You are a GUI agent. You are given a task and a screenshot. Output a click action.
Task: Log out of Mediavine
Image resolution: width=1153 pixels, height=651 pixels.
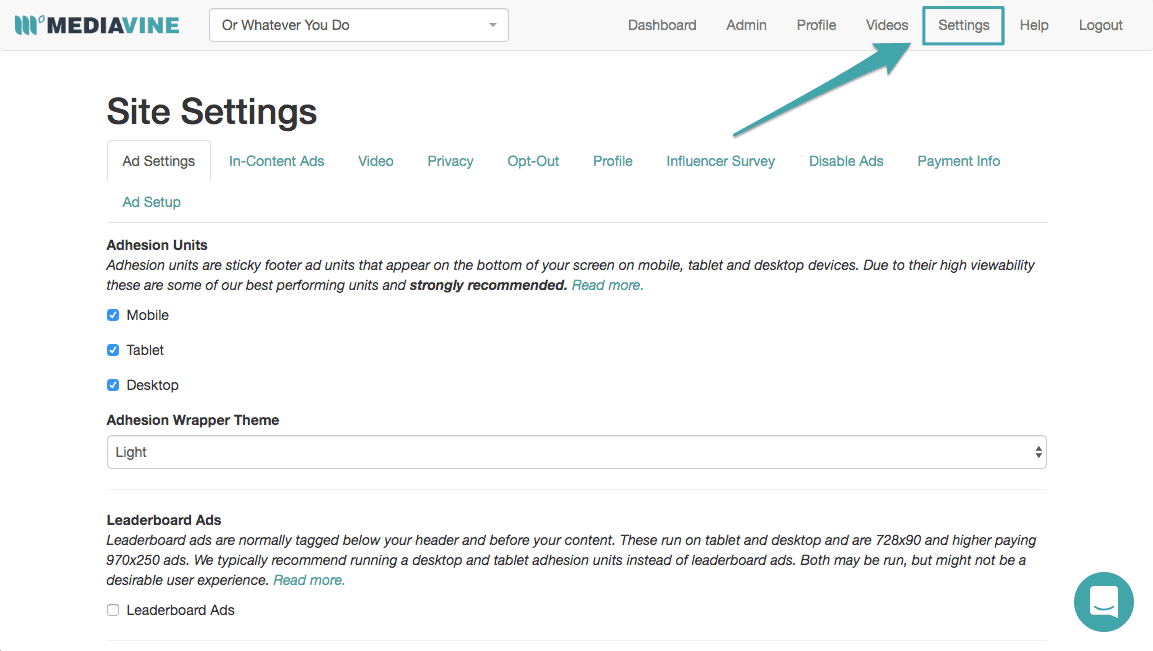point(1100,24)
